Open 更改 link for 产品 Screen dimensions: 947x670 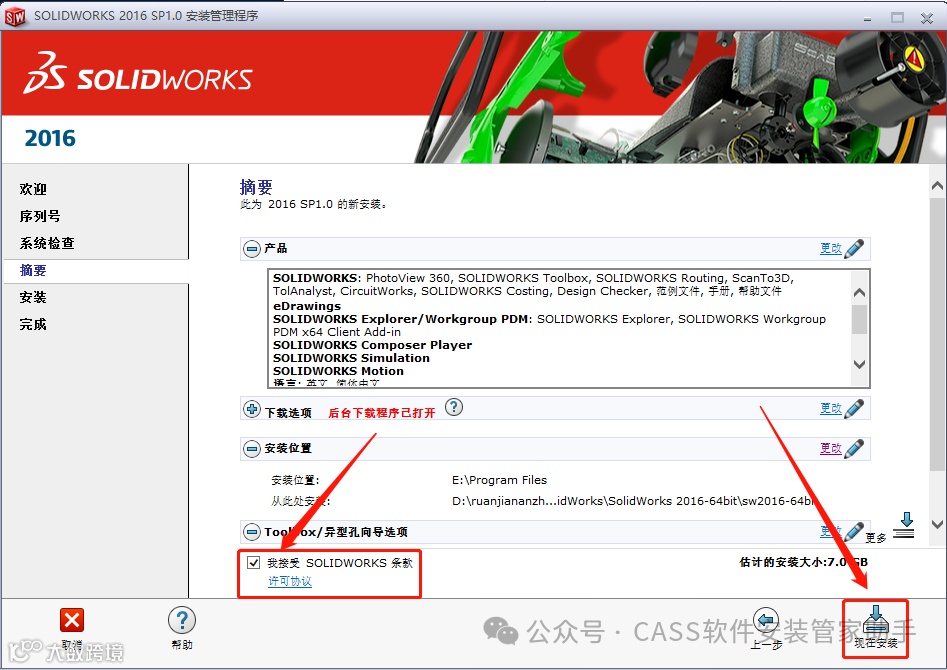[x=830, y=248]
